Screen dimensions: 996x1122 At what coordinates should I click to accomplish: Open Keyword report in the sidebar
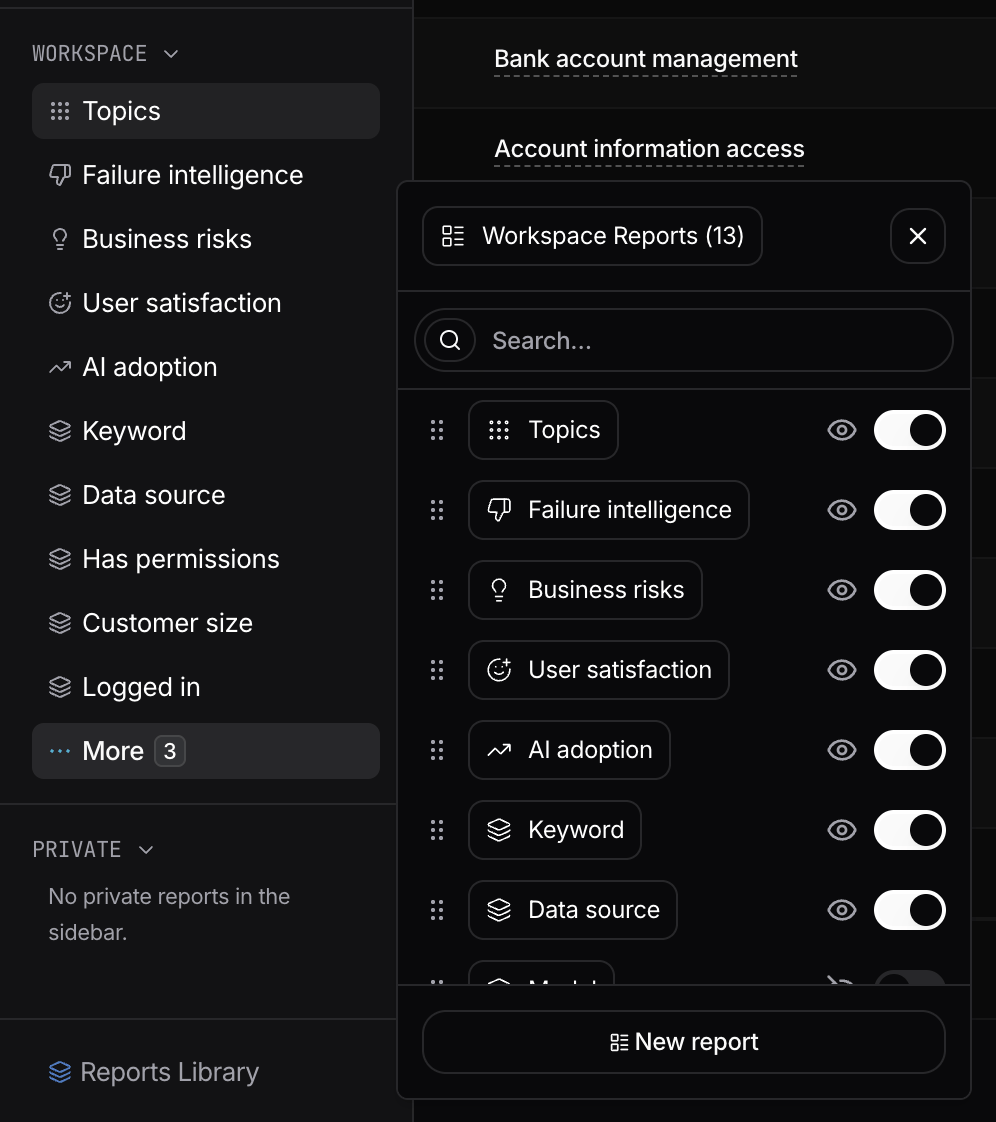205,431
